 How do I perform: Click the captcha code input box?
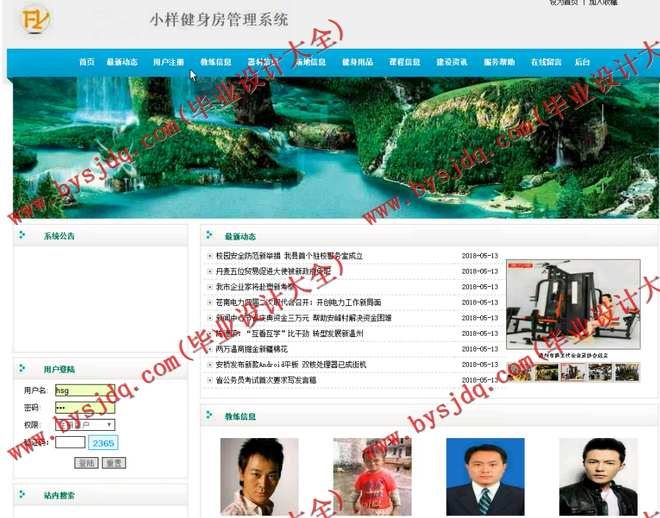(x=70, y=442)
